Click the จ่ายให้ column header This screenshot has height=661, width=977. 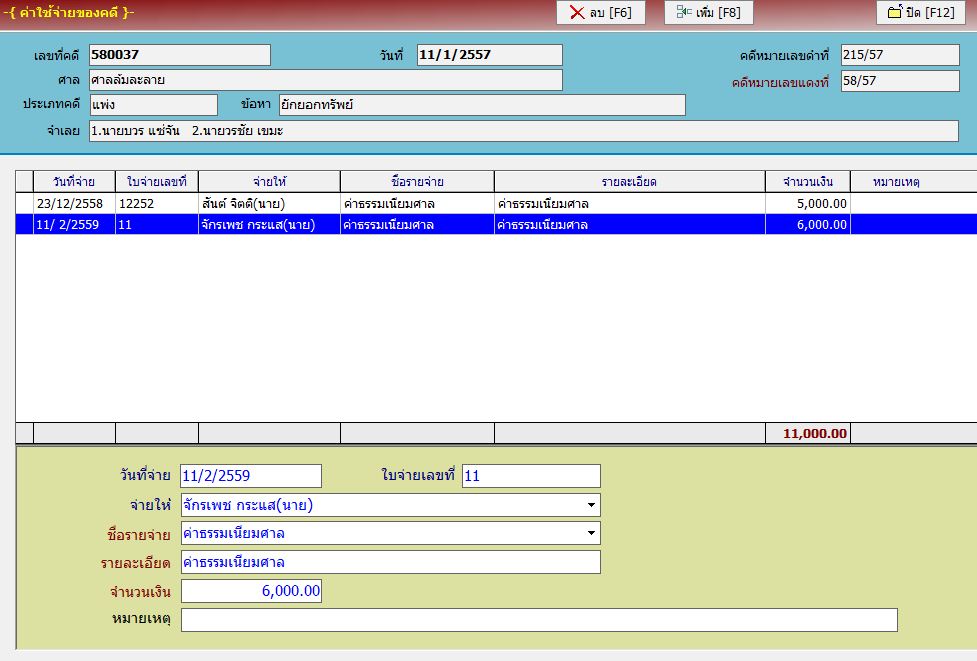(269, 182)
